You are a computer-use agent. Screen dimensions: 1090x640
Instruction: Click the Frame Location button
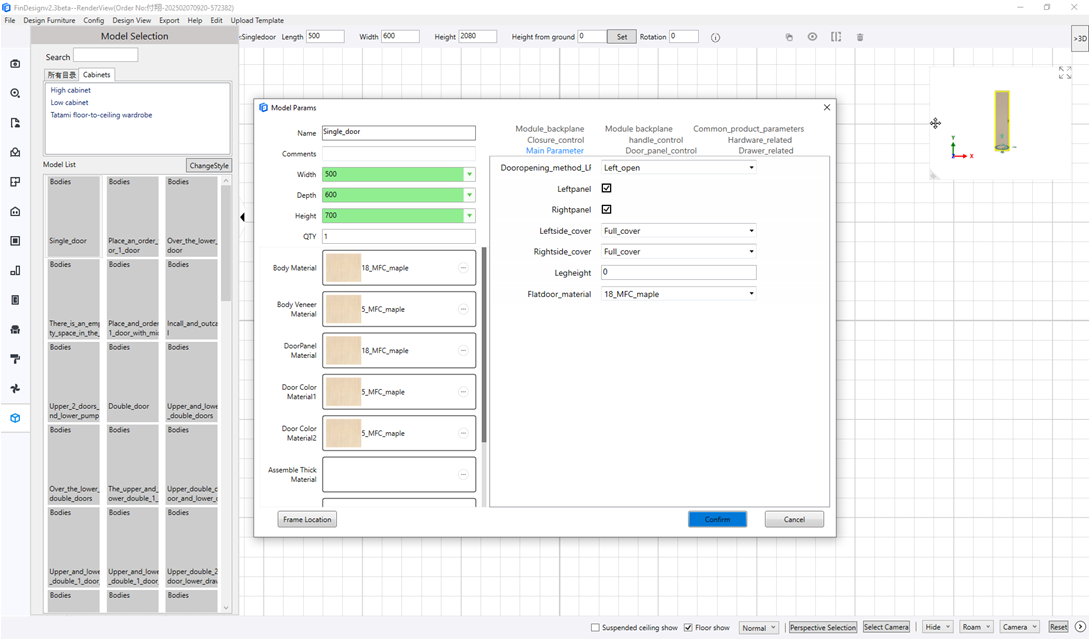pyautogui.click(x=307, y=519)
